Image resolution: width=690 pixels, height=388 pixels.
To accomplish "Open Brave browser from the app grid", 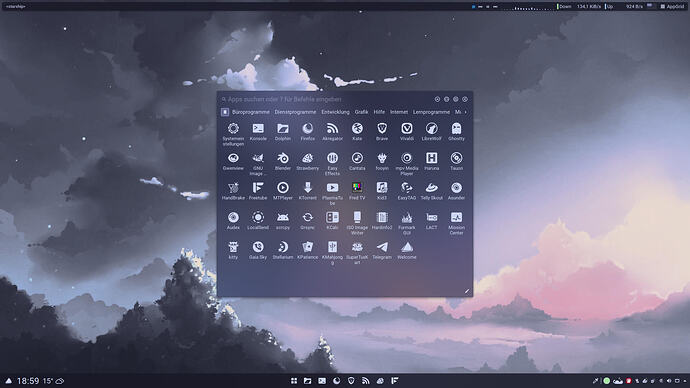I will click(382, 132).
